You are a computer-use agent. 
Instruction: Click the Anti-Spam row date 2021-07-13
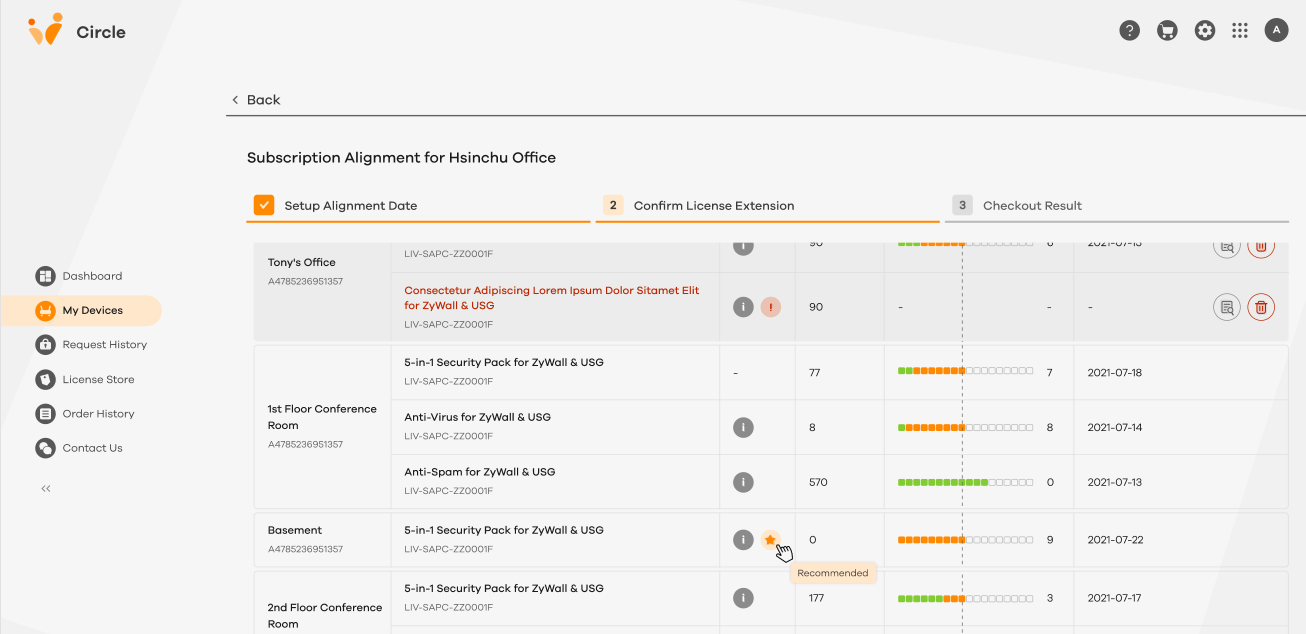point(1115,482)
